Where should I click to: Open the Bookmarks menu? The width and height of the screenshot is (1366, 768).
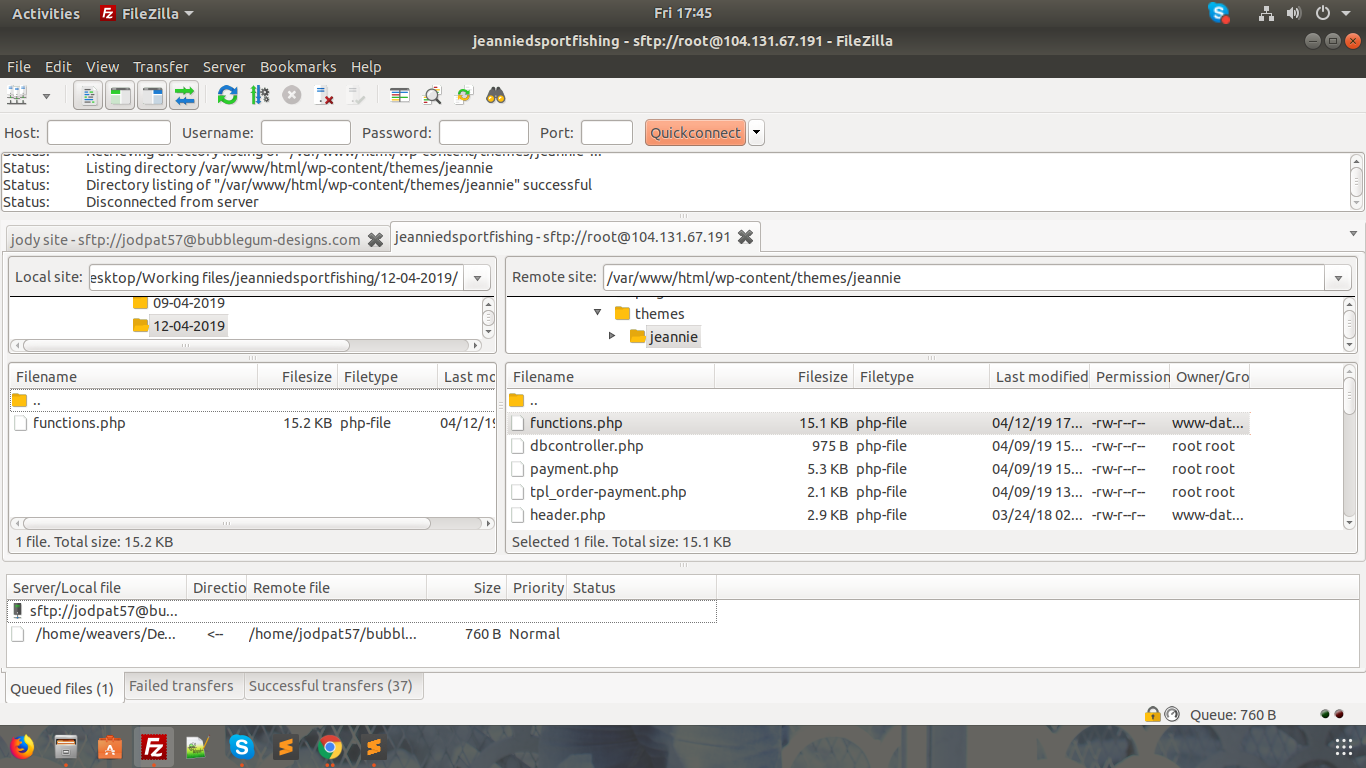pos(298,67)
